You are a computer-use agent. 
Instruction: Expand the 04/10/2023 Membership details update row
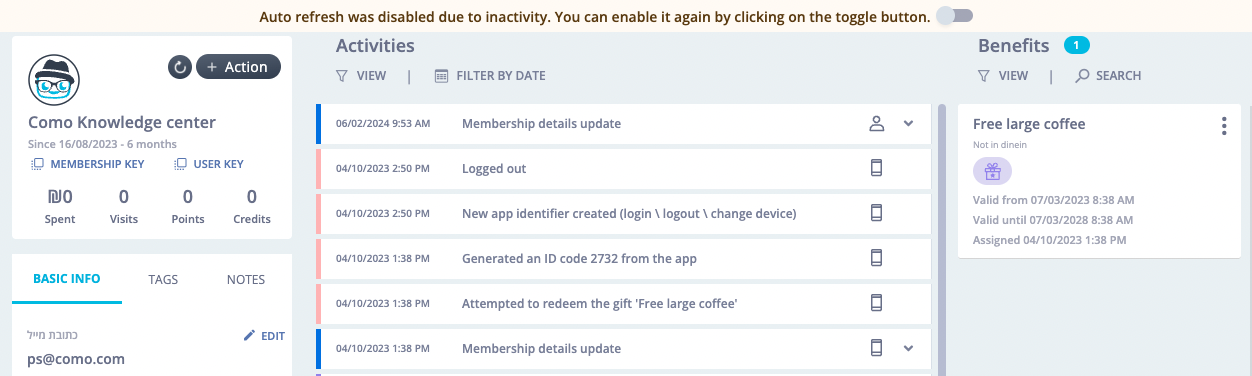pyautogui.click(x=909, y=348)
